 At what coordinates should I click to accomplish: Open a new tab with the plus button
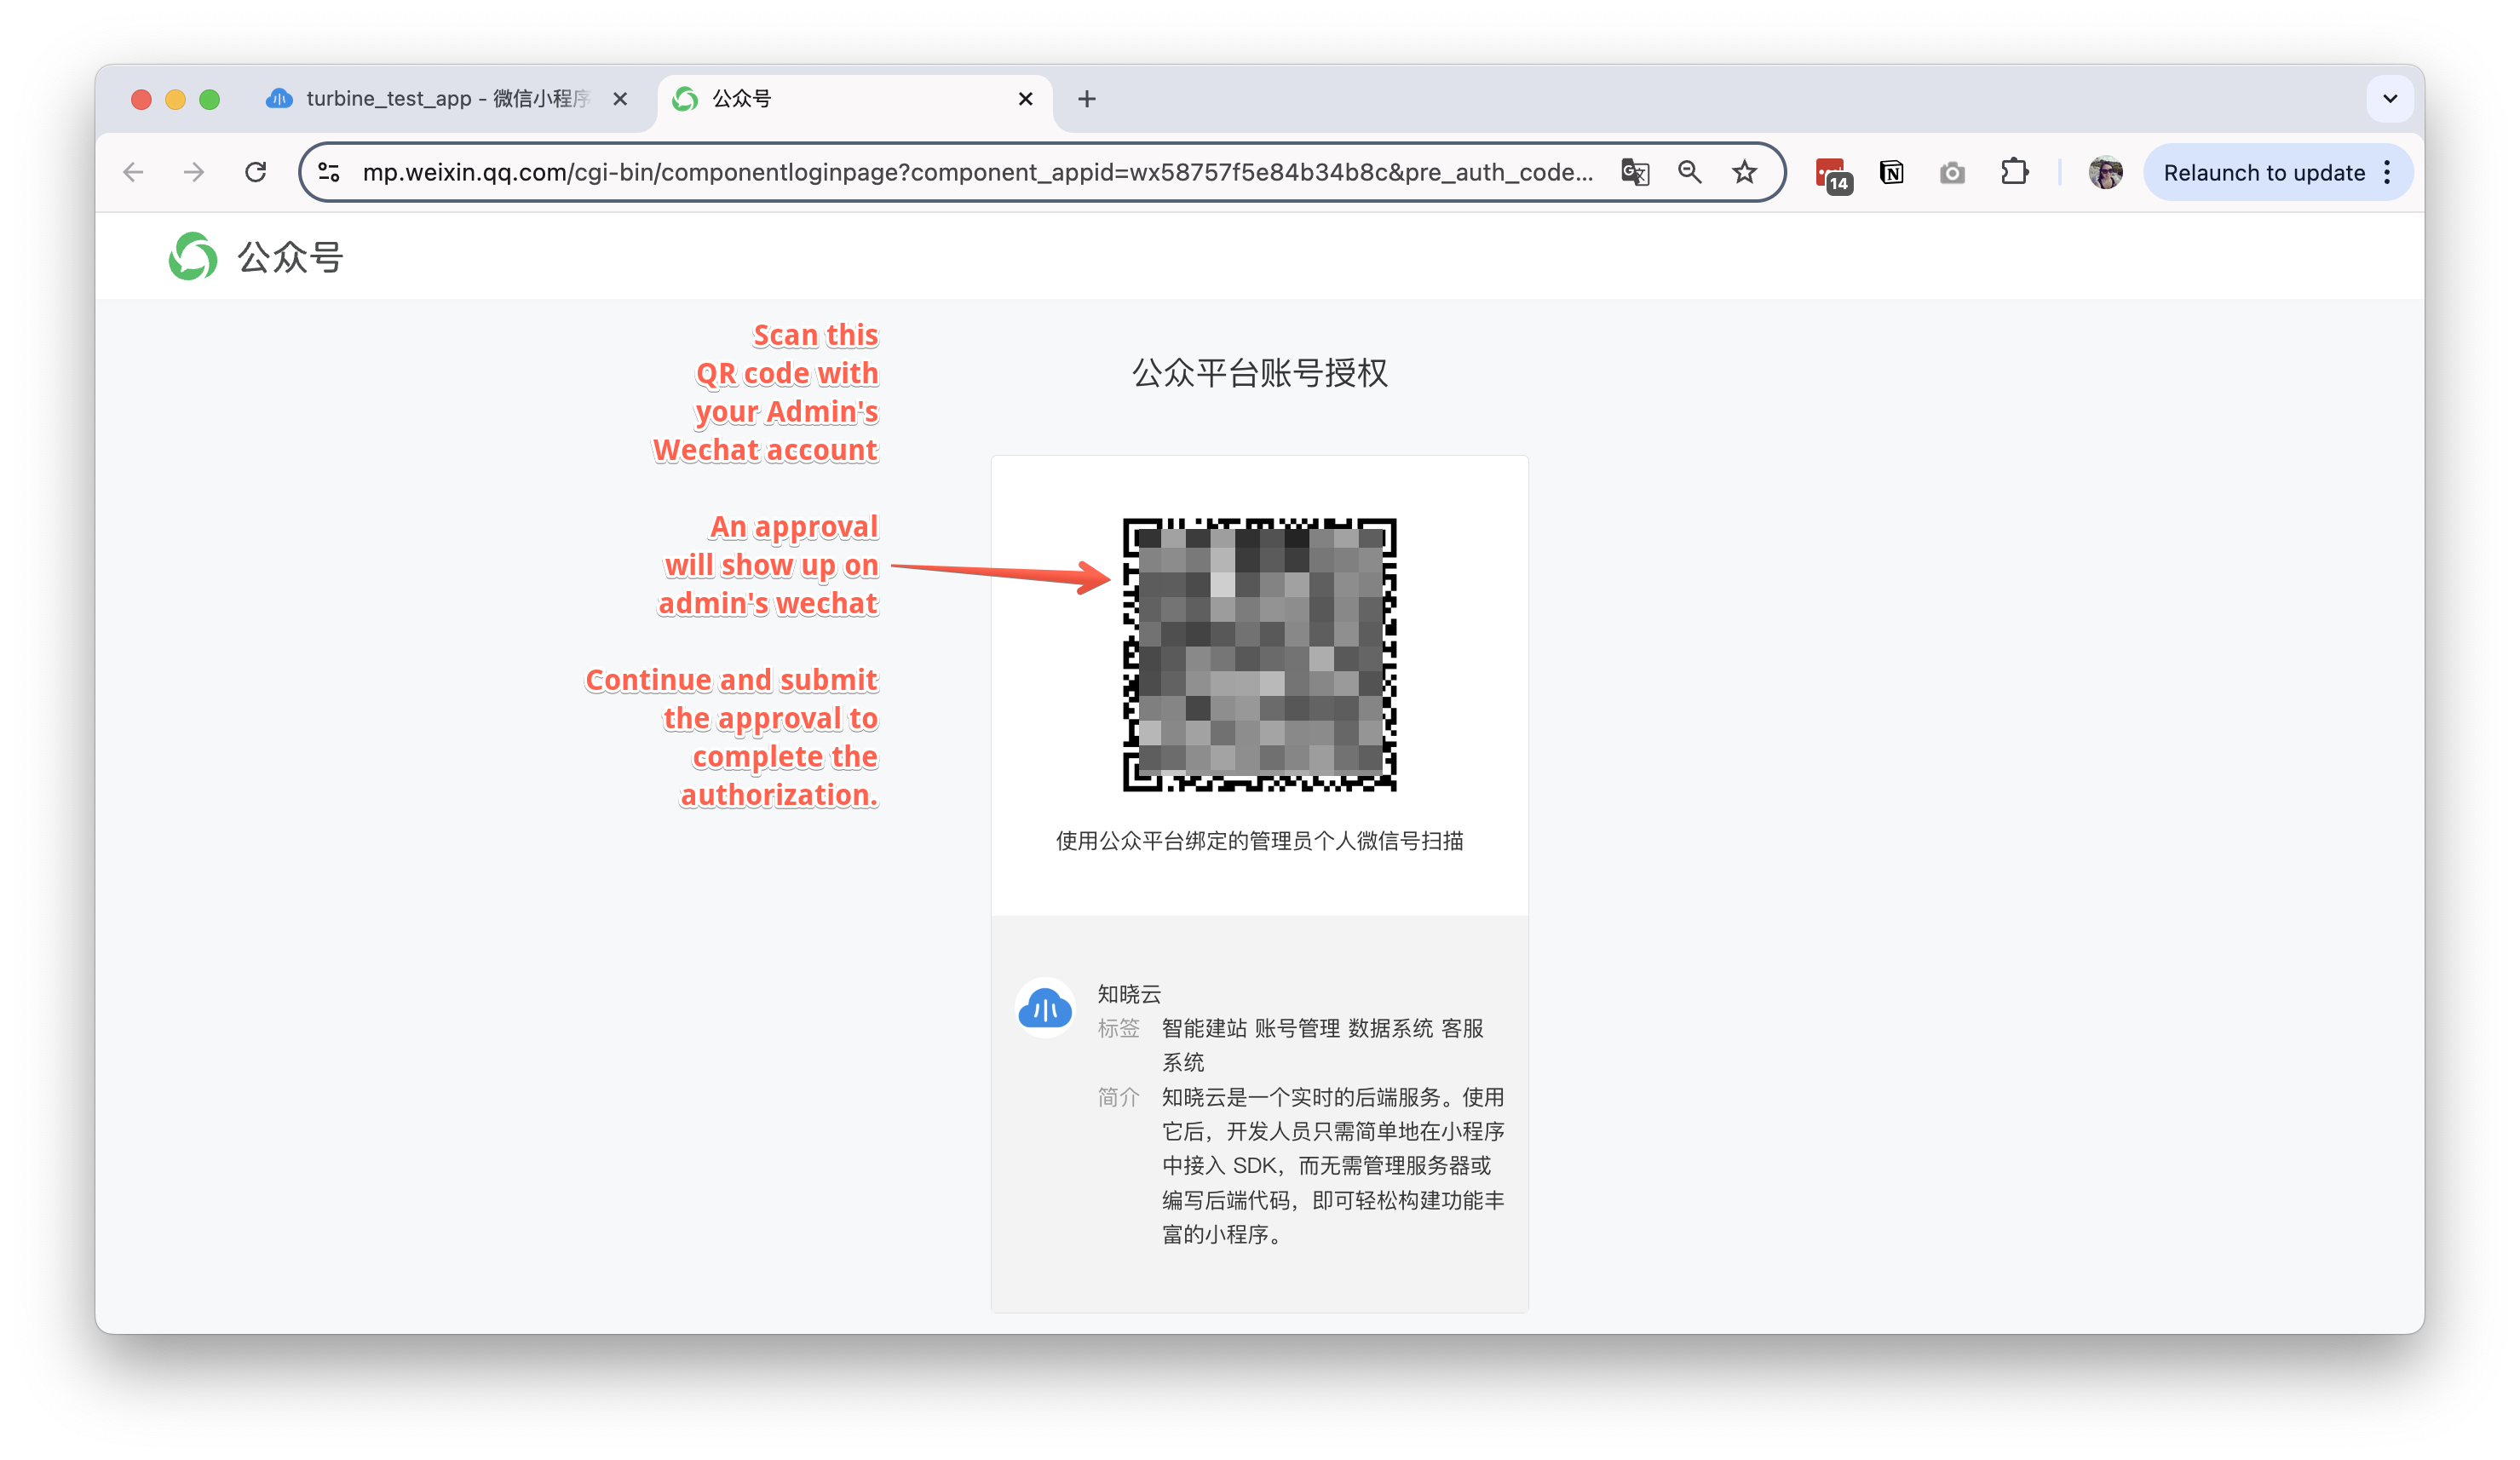[x=1086, y=98]
